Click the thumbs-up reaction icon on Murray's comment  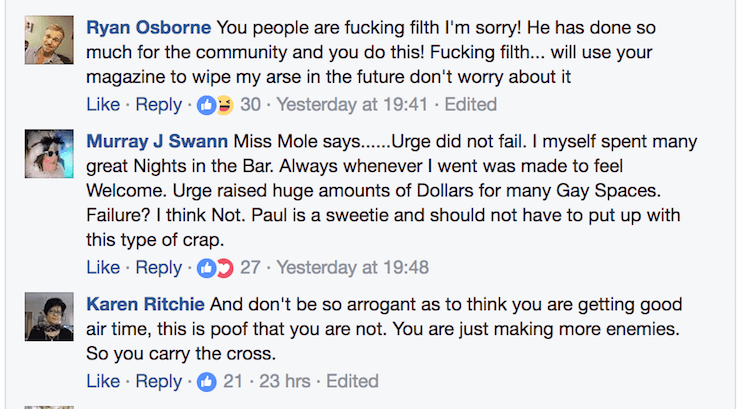(x=208, y=267)
